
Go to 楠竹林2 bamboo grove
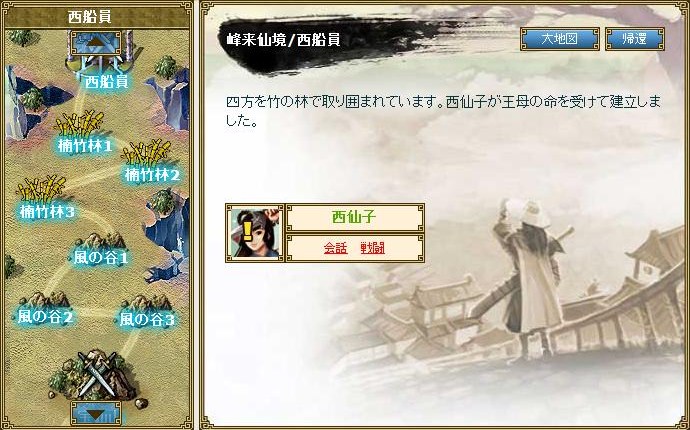151,175
